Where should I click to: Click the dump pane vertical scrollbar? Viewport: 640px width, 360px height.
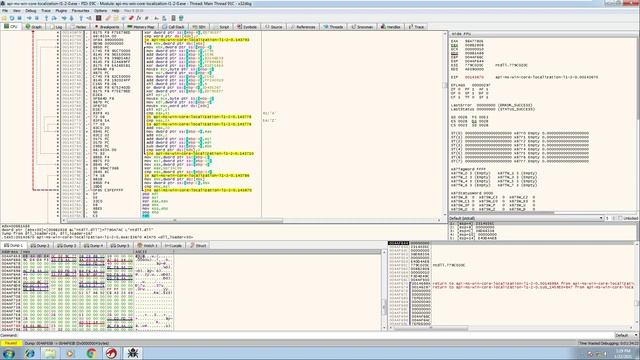(x=384, y=290)
